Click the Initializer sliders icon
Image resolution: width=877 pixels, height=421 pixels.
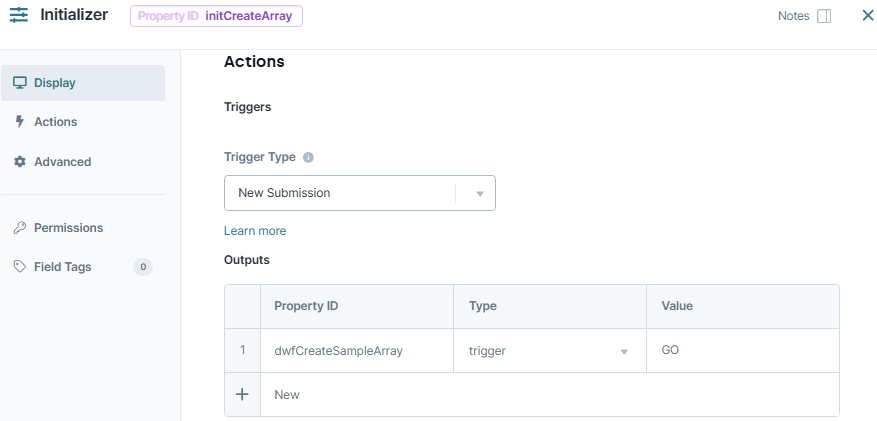point(19,16)
